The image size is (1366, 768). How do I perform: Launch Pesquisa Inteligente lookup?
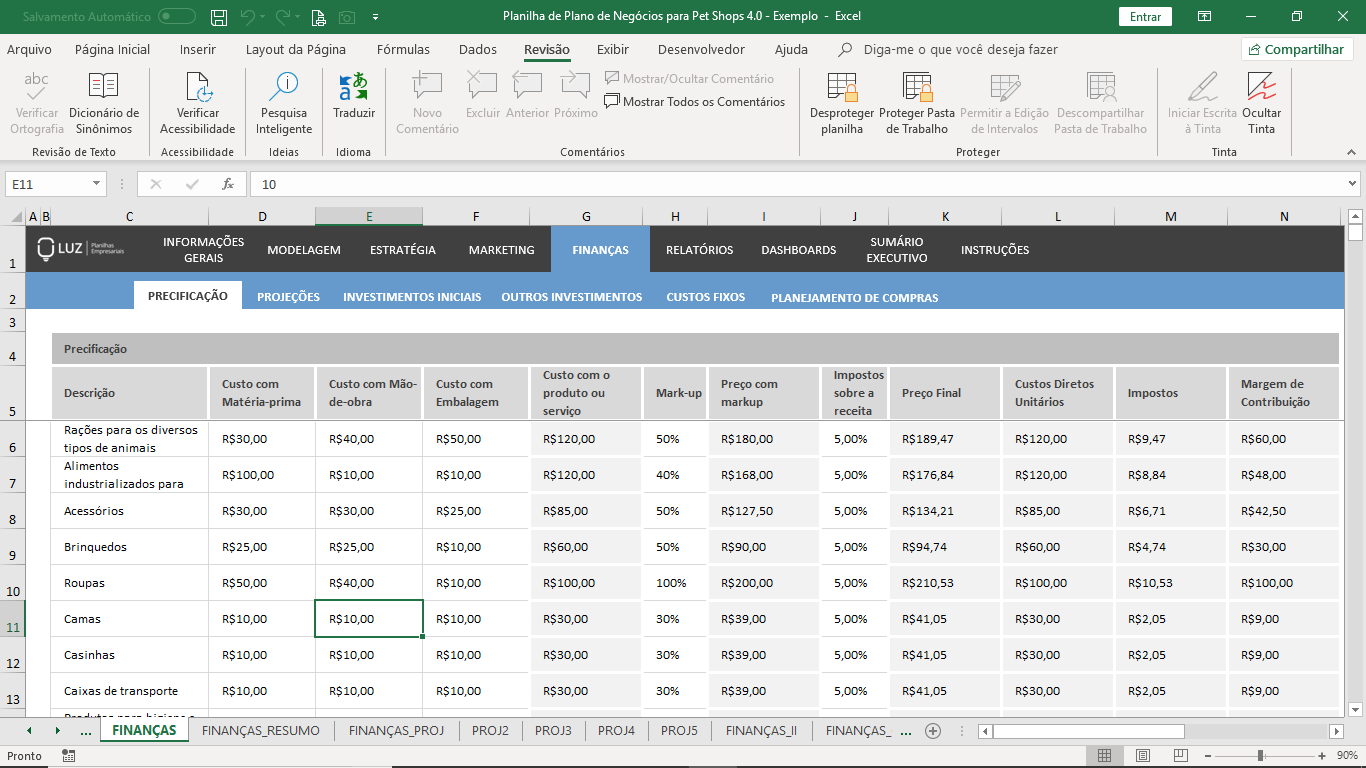click(x=284, y=88)
